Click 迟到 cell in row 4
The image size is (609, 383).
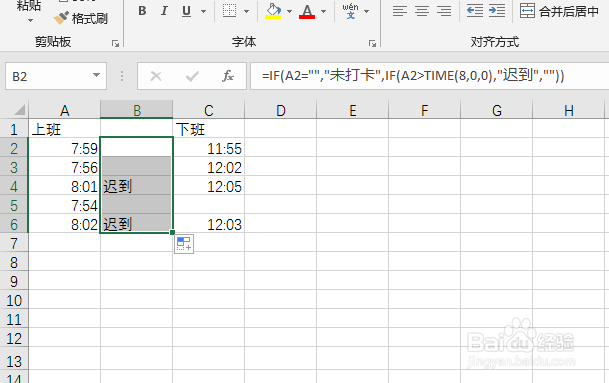137,186
